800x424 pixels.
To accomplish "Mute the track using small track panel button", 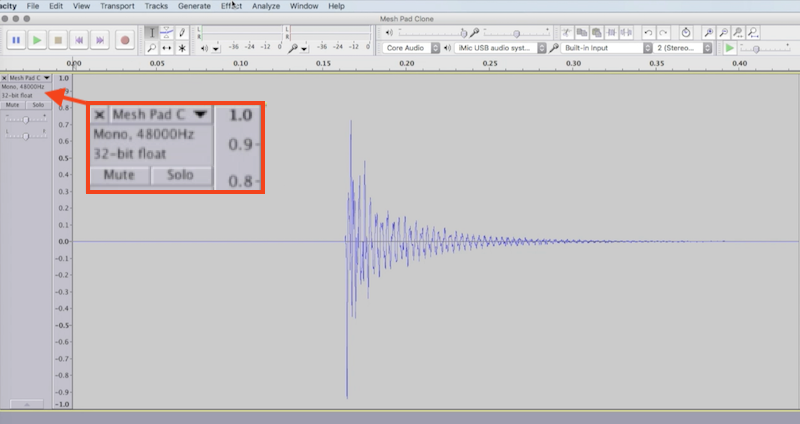I will pyautogui.click(x=13, y=104).
